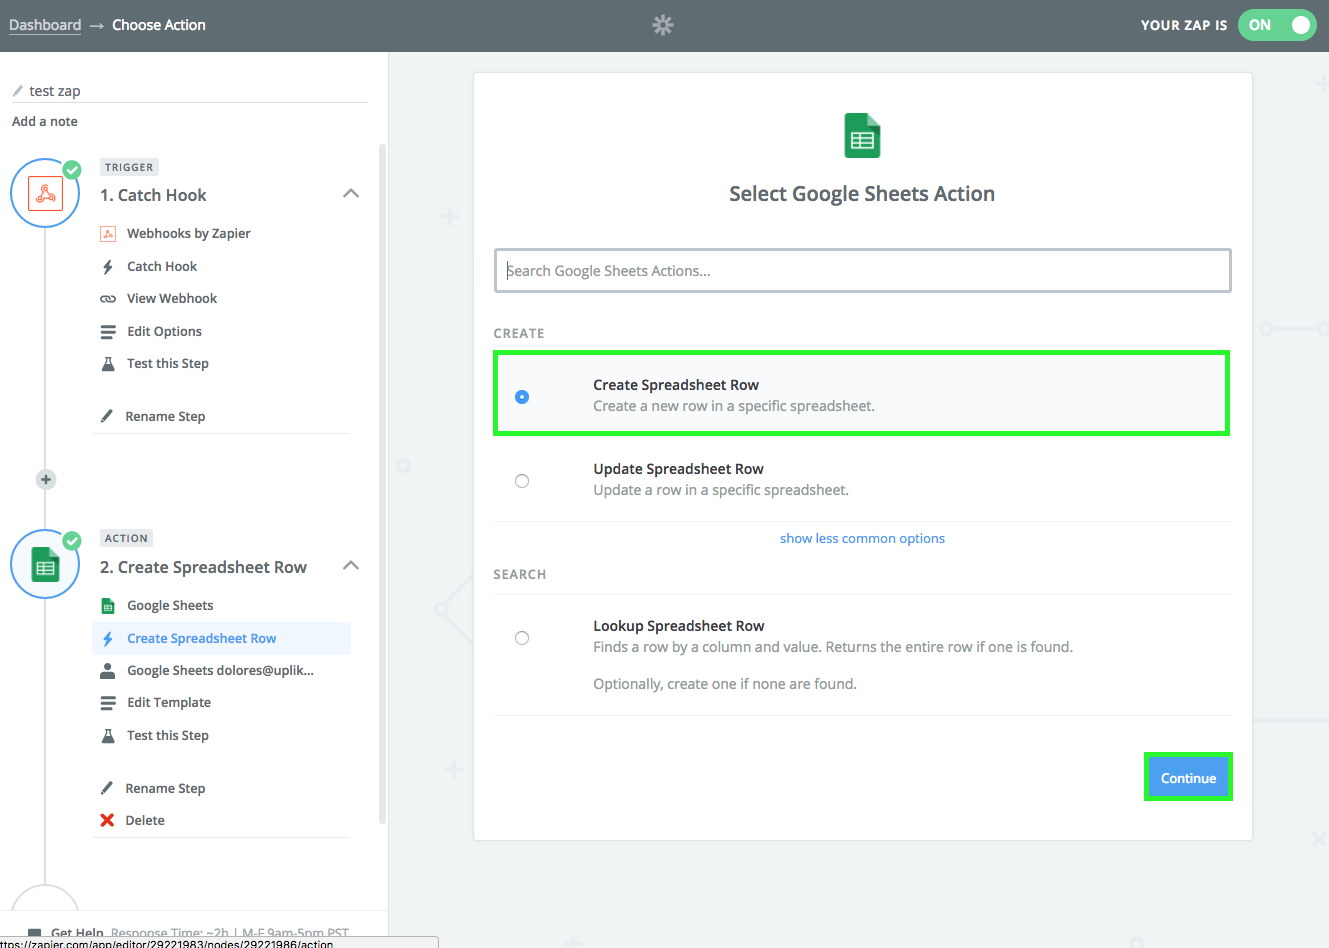Click the pencil icon beside the zap name
Screen dimensions: 1329x948
[17, 91]
